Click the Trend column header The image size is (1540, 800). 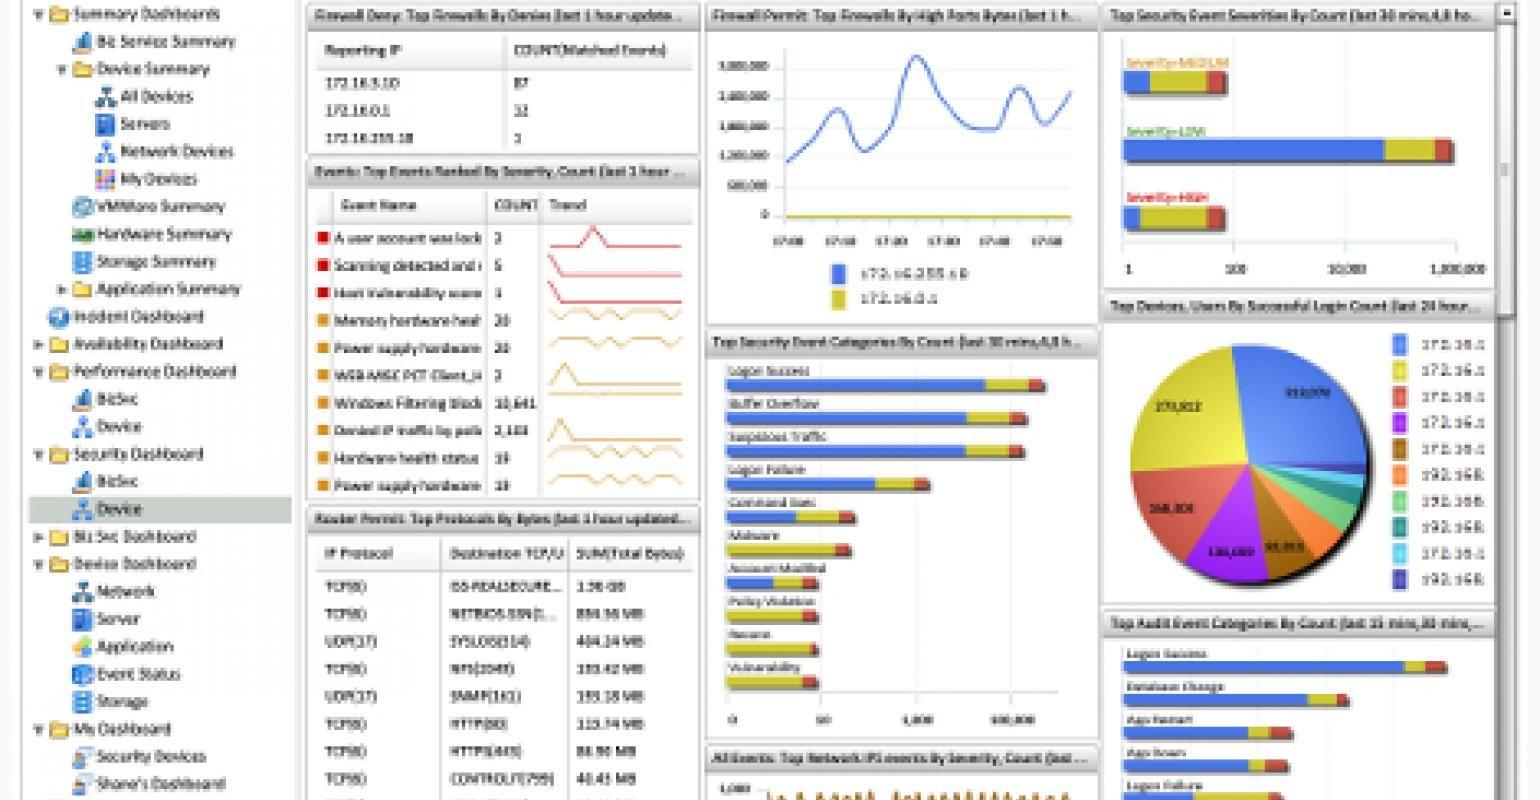pyautogui.click(x=617, y=205)
